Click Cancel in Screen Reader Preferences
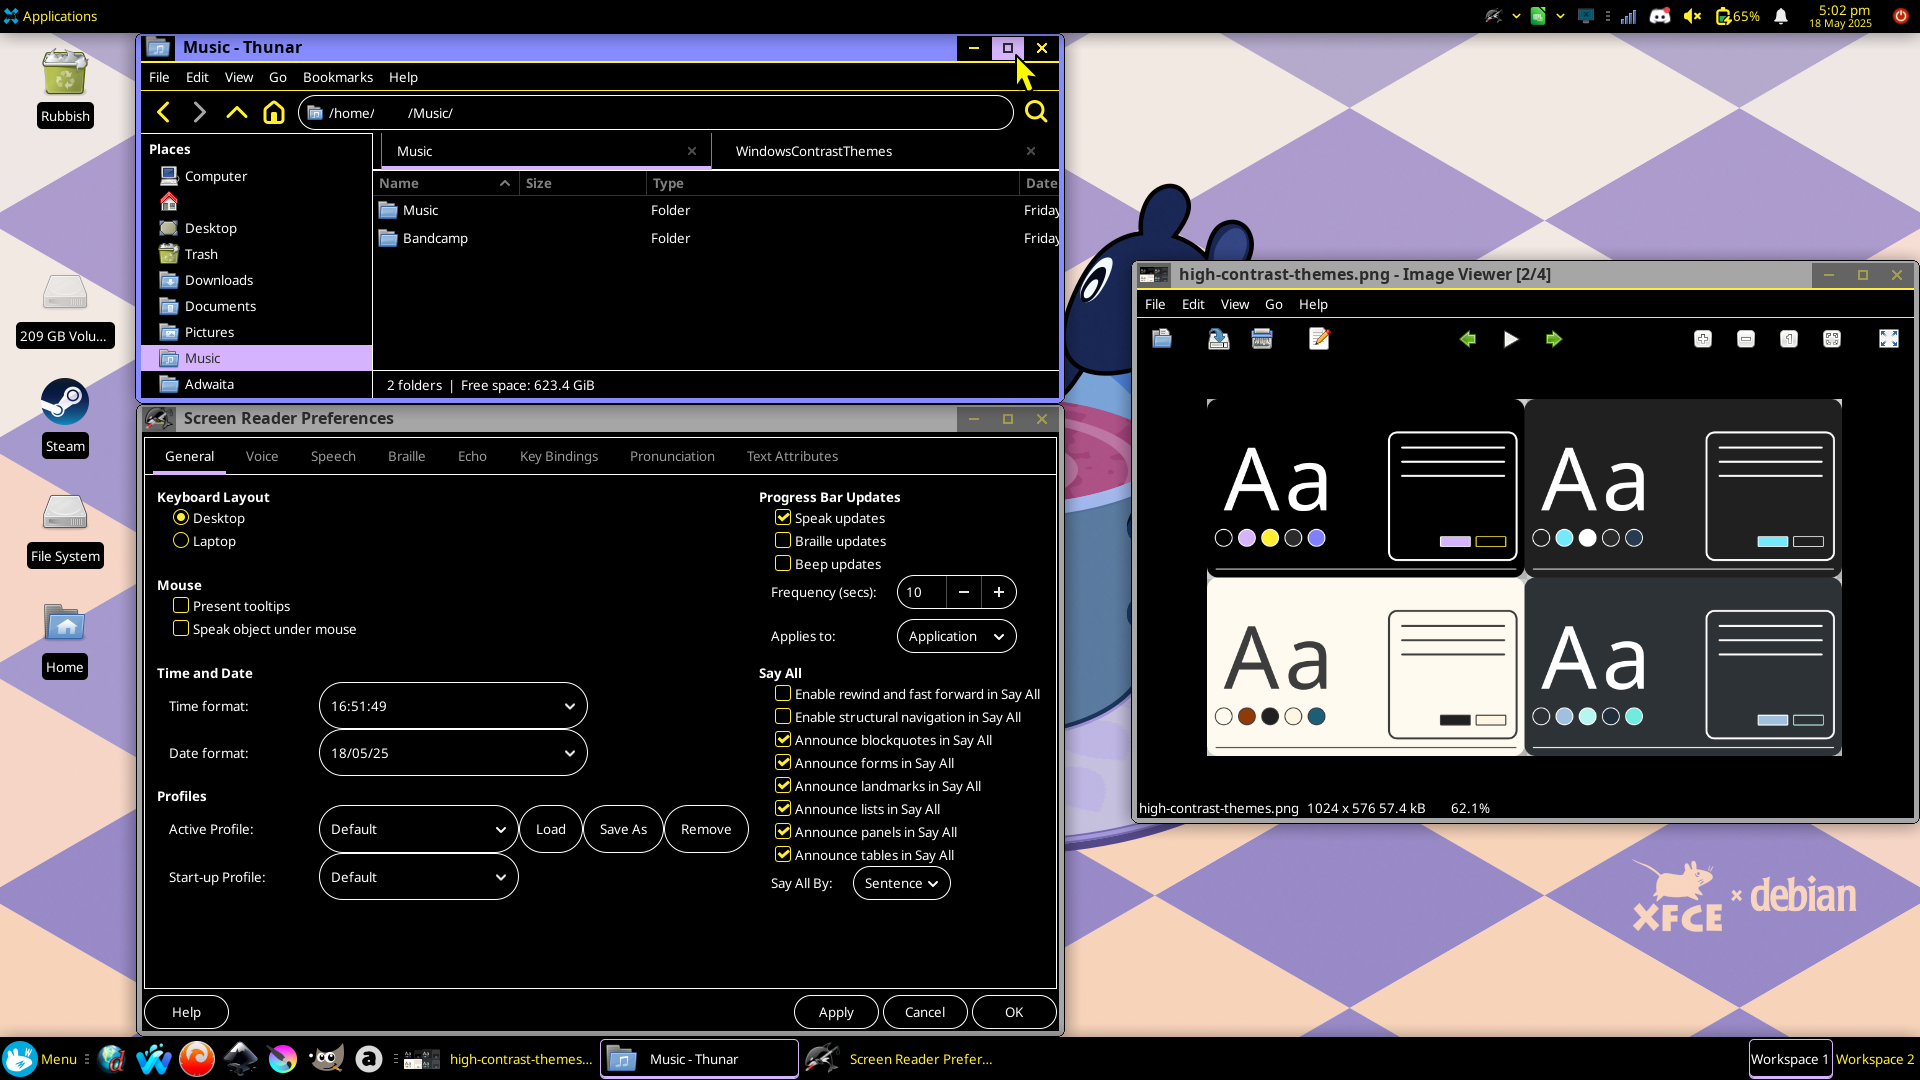The height and width of the screenshot is (1080, 1920). pos(925,1012)
